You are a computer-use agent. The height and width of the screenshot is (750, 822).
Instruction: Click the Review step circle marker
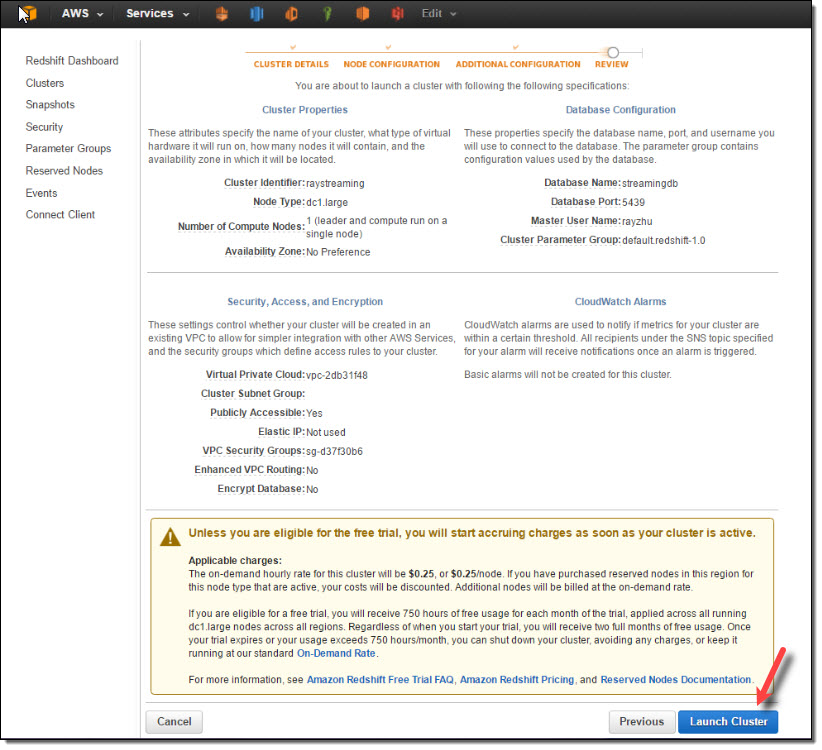pos(613,52)
